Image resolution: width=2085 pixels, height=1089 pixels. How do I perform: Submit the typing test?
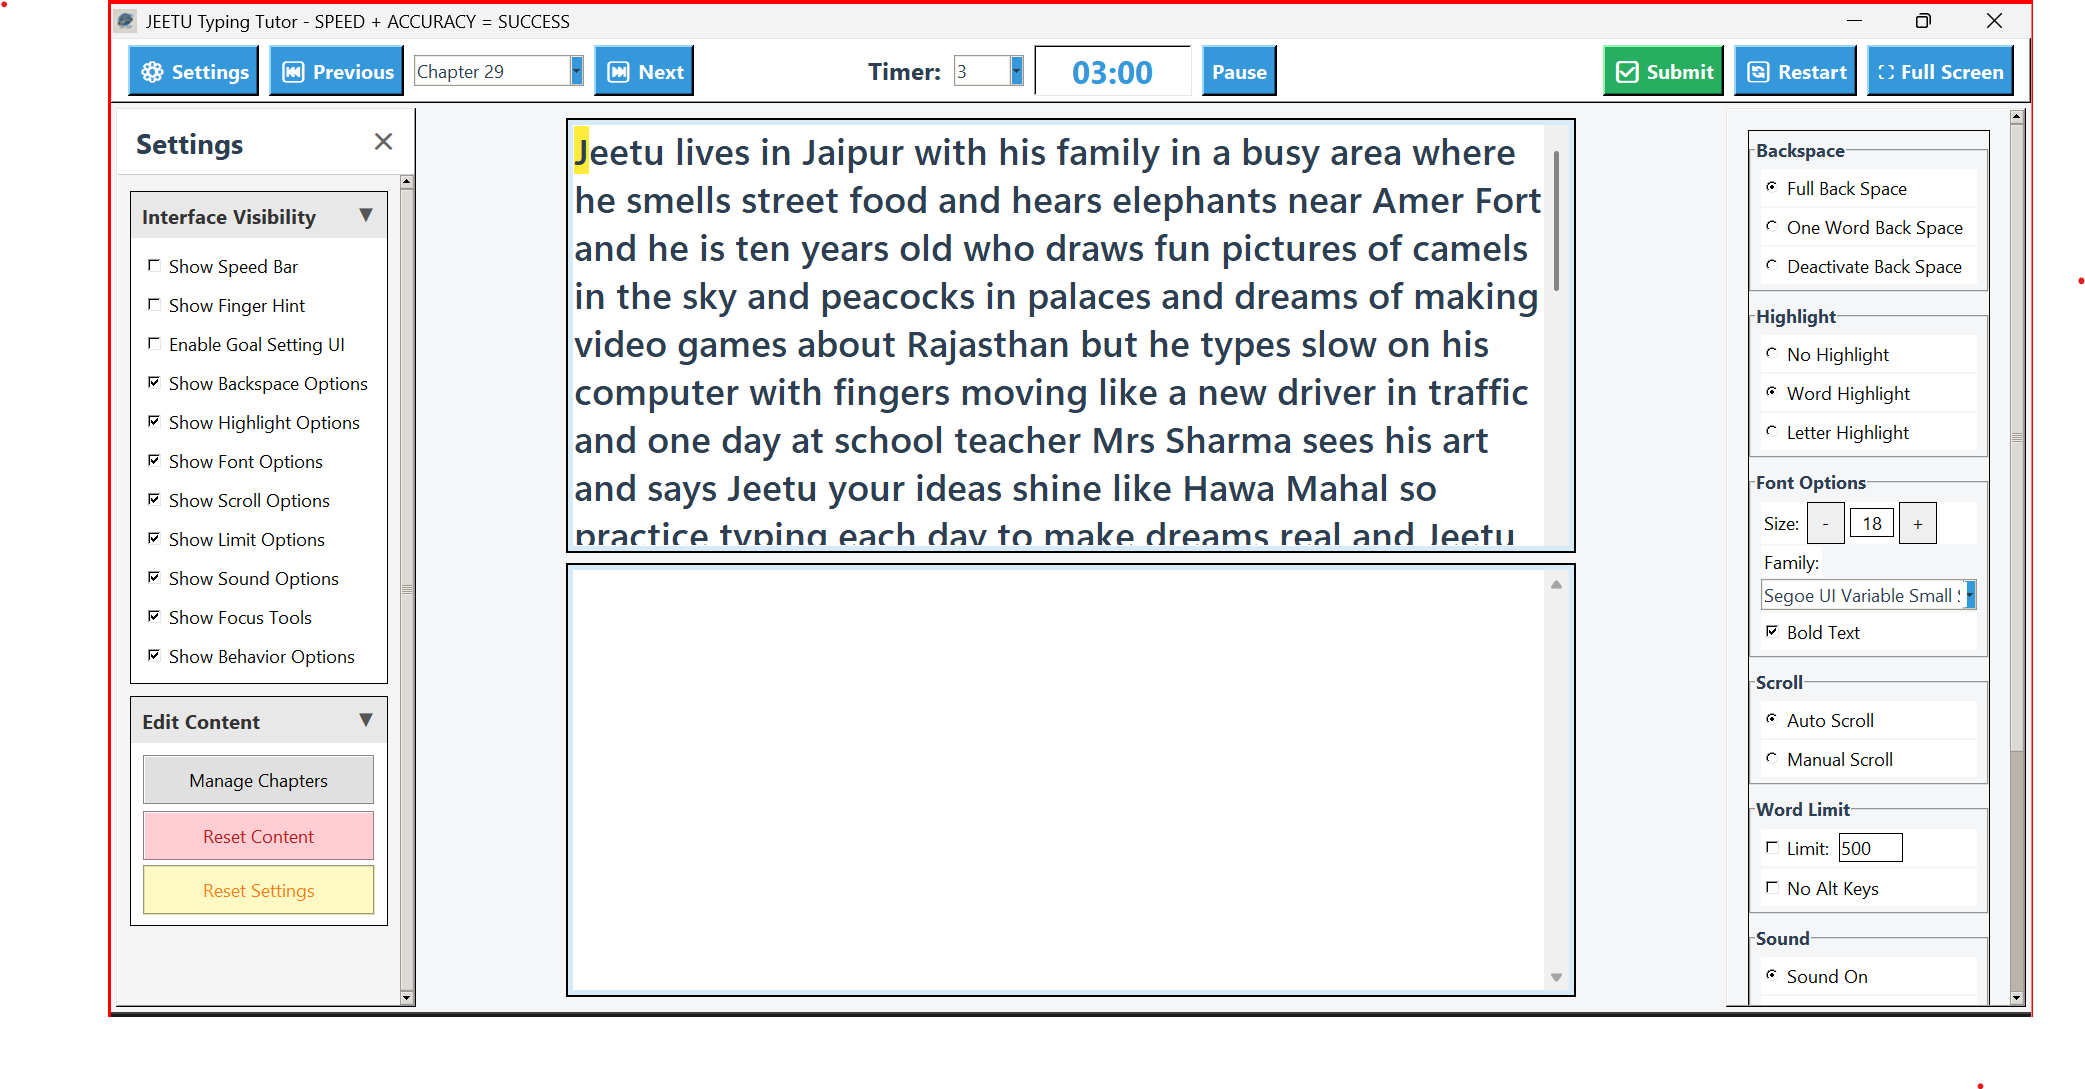click(x=1663, y=72)
